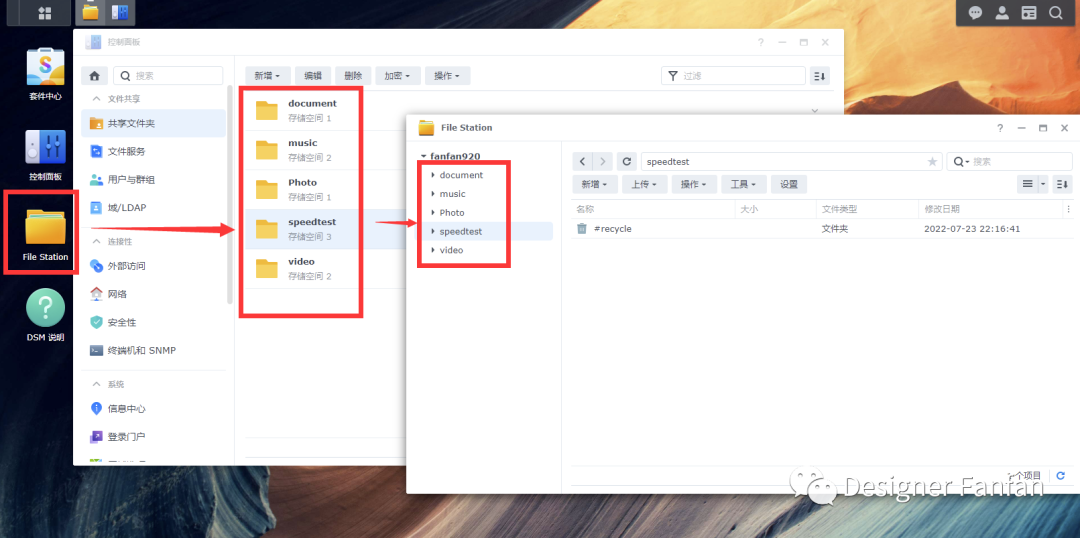1080x538 pixels.
Task: Open File Station sort options icon
Action: pos(1063,184)
